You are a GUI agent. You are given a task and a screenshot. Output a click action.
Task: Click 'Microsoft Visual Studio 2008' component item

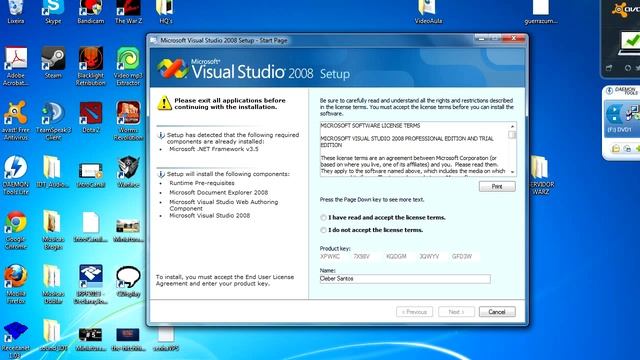(x=209, y=216)
